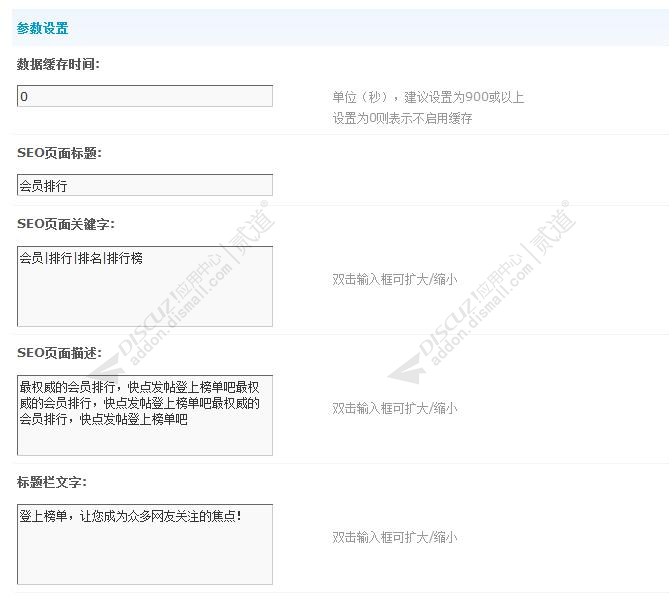The image size is (669, 597).
Task: Click the SEO页面关键字 label
Action: pyautogui.click(x=66, y=224)
